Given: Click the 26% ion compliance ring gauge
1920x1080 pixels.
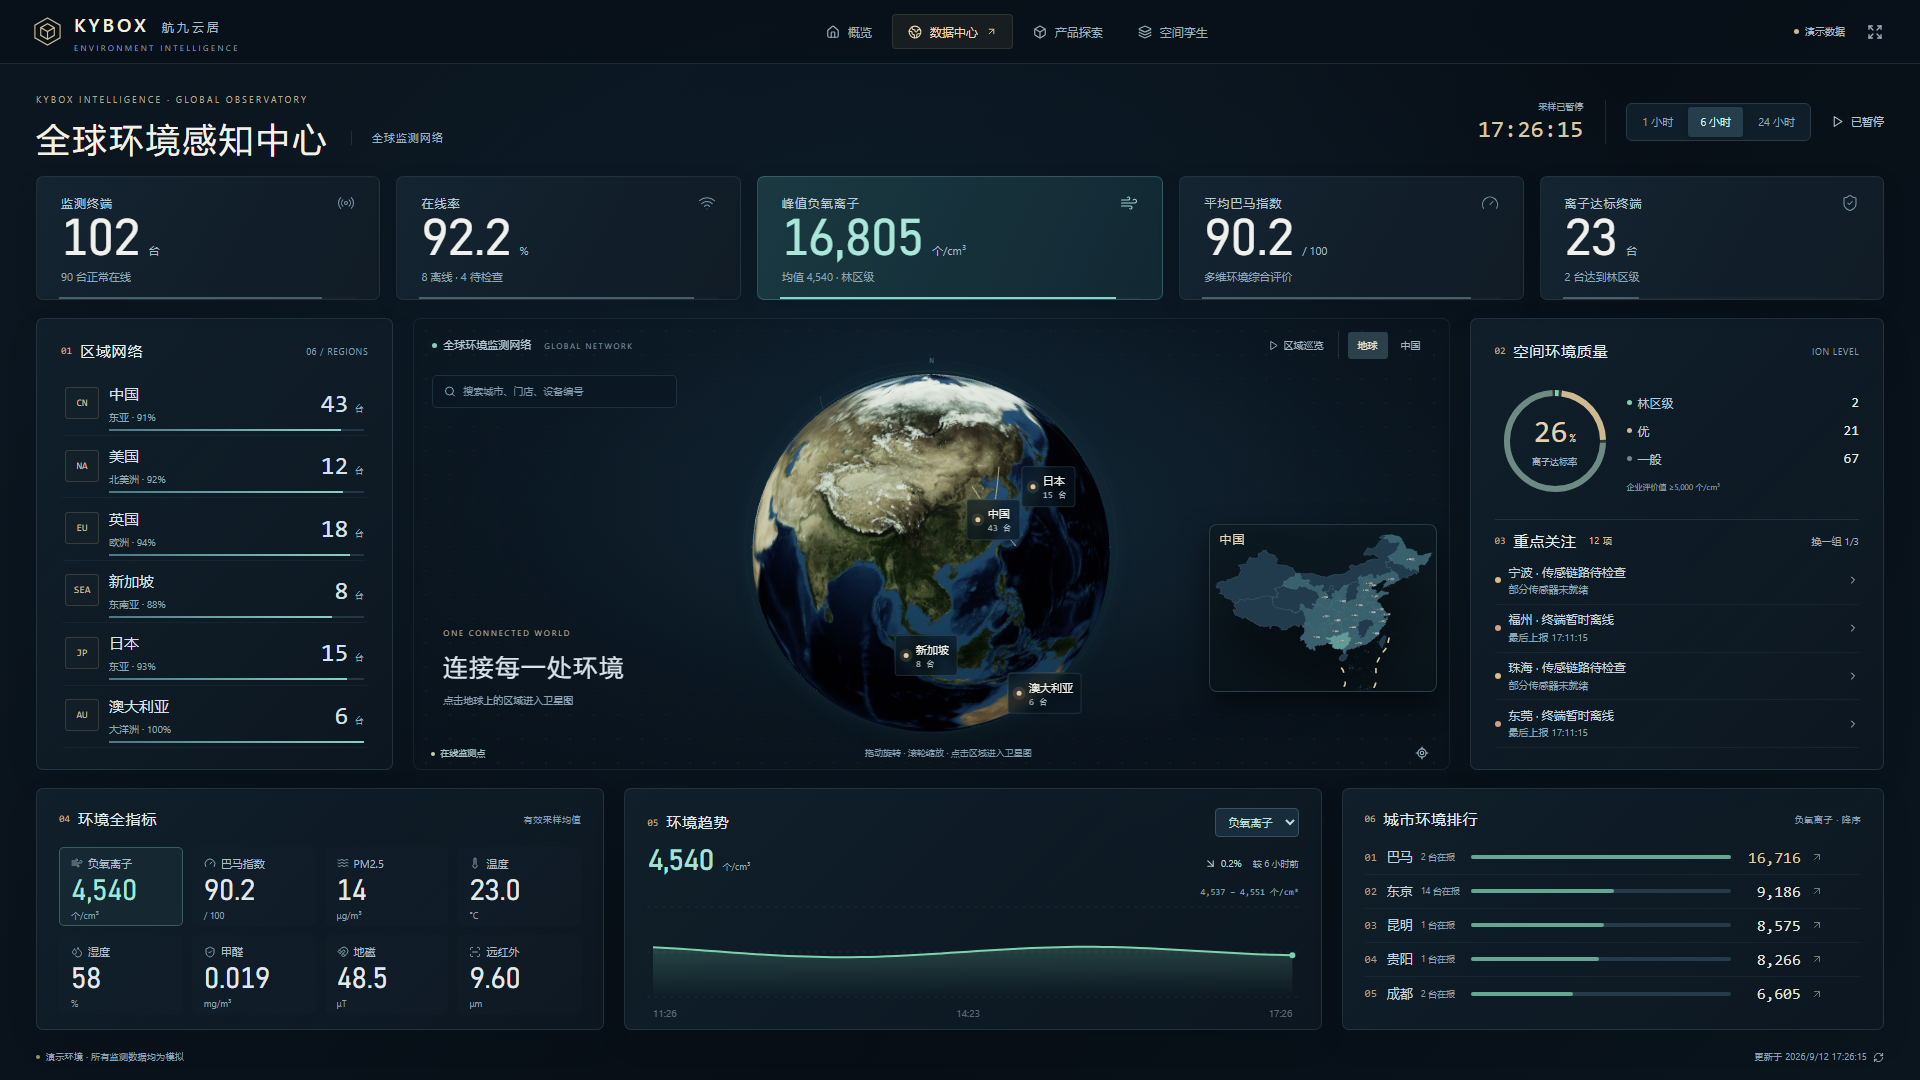Looking at the screenshot, I should [x=1555, y=440].
